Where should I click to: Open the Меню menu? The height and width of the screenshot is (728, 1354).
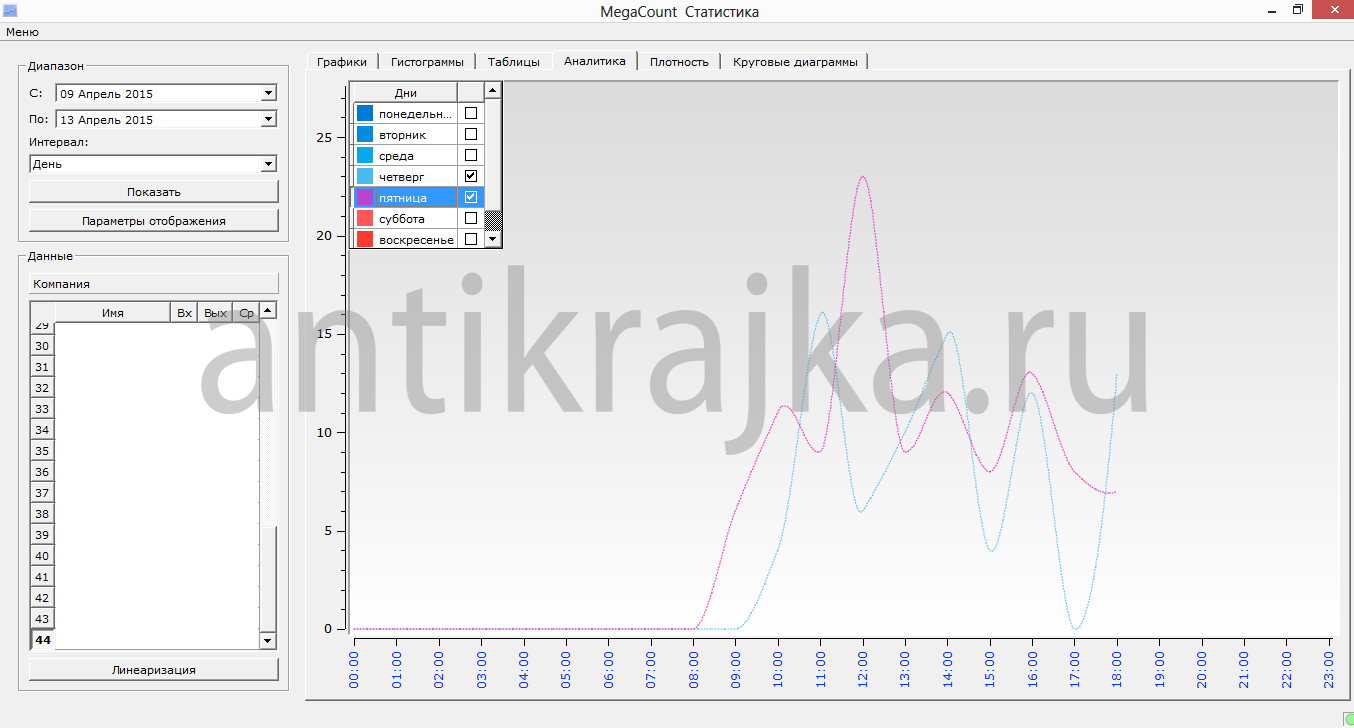click(22, 32)
